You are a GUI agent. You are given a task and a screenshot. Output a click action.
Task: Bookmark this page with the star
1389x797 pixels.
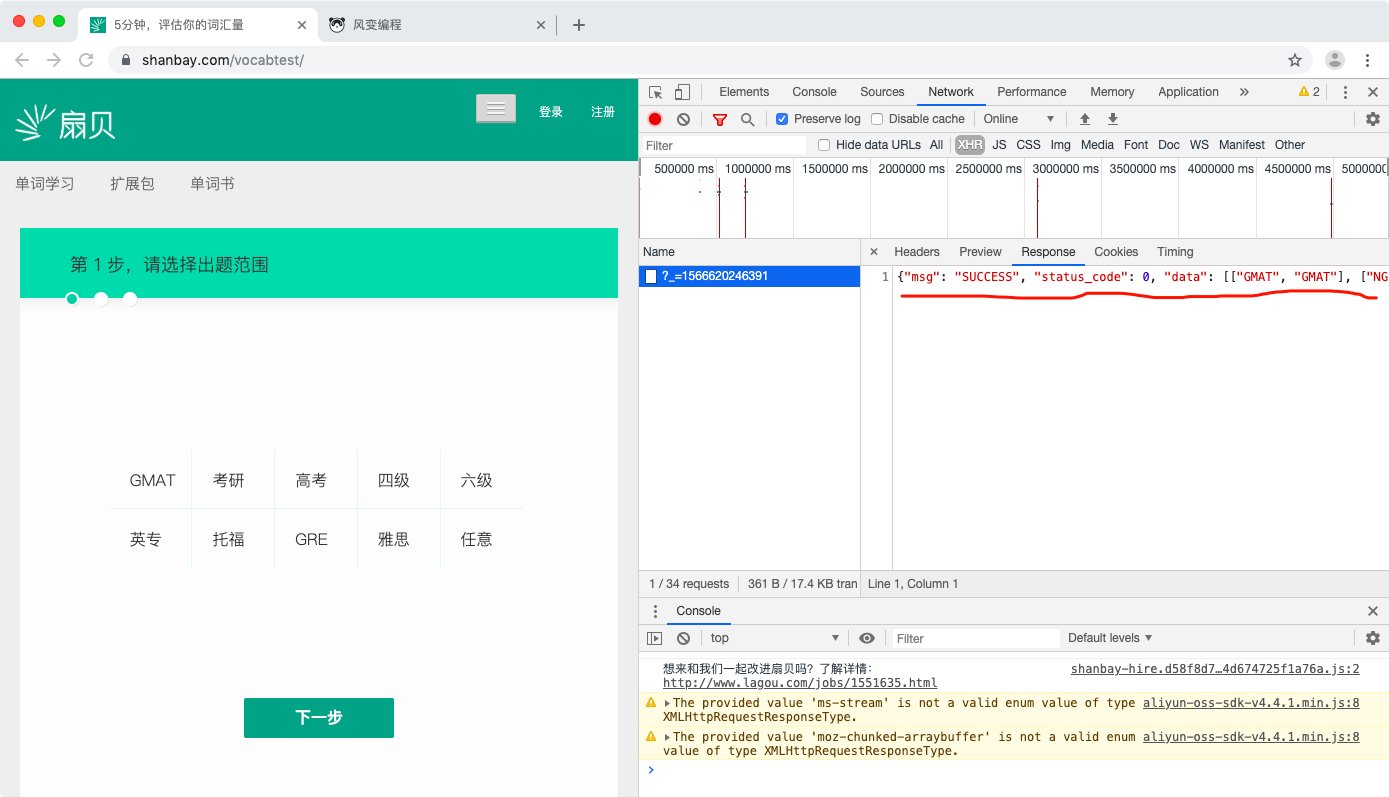[1295, 60]
